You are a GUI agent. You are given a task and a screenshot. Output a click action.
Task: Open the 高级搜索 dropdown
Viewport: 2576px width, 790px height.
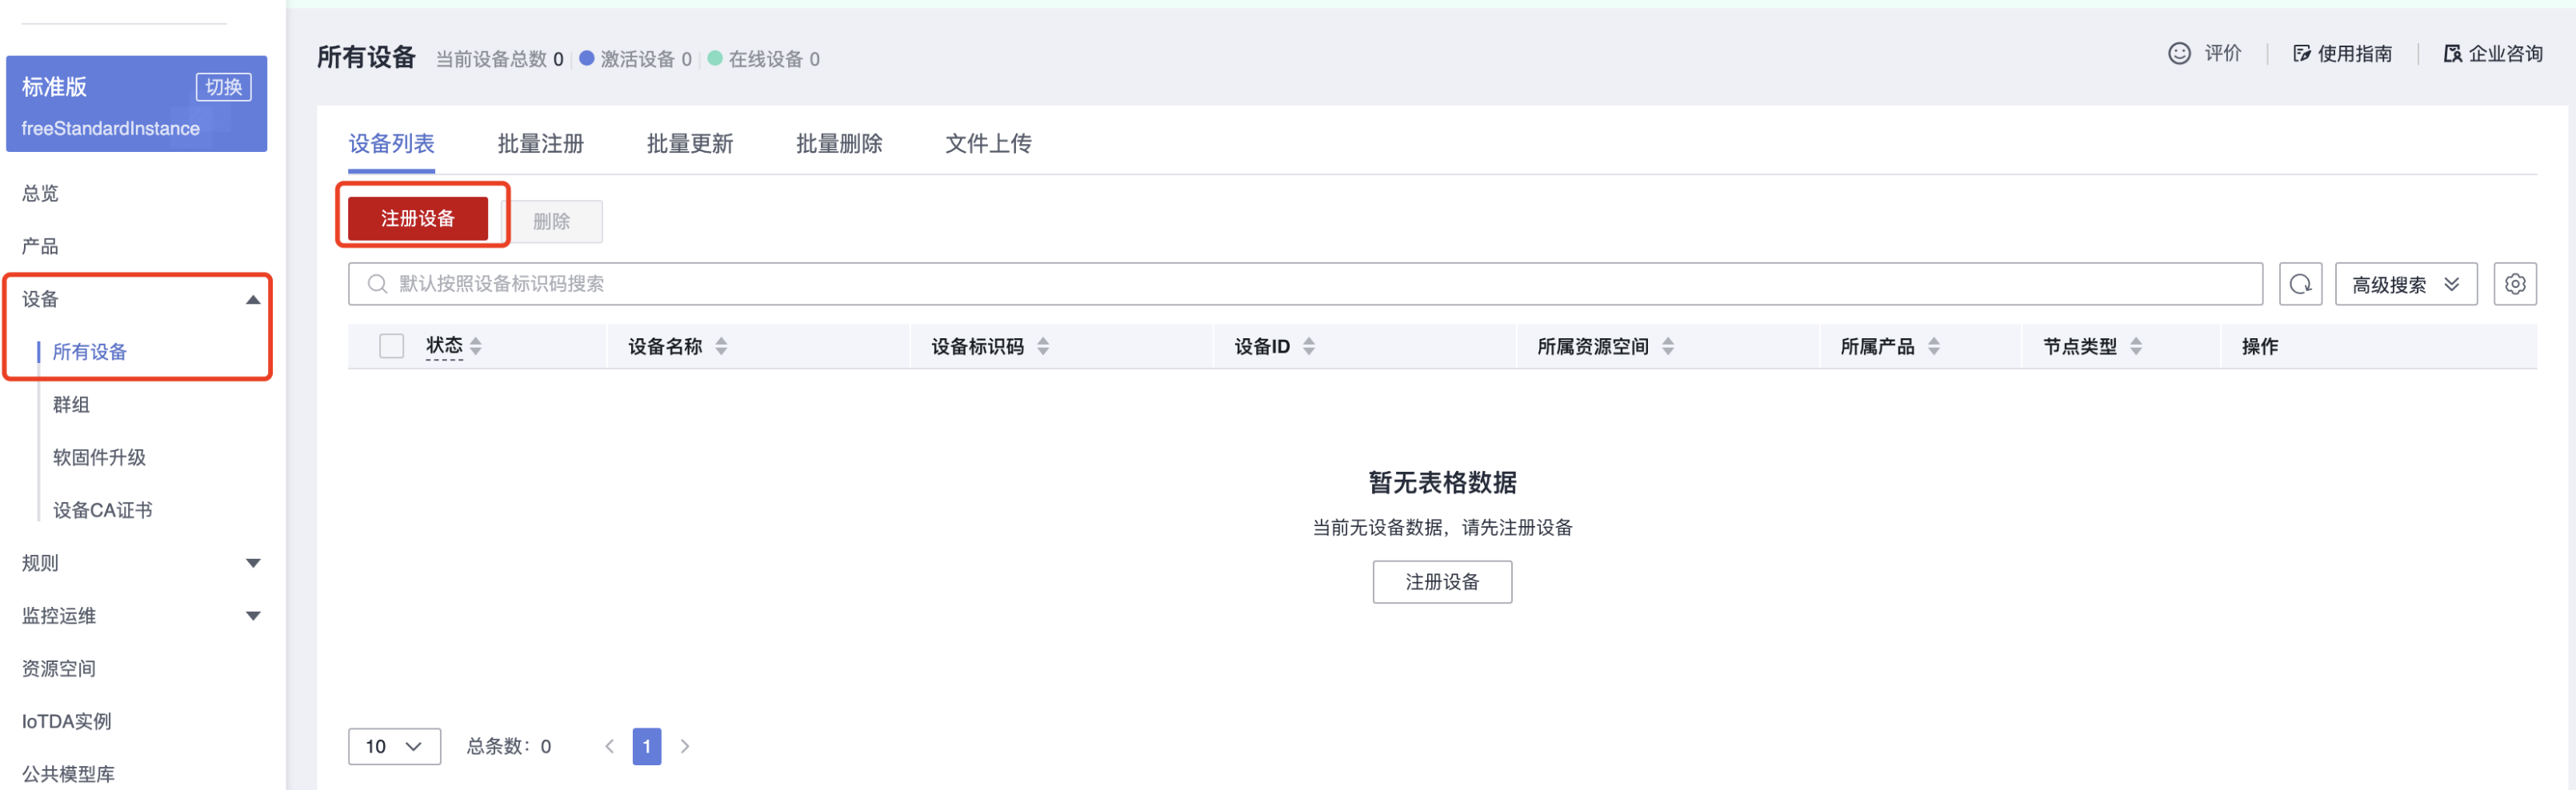(2405, 284)
